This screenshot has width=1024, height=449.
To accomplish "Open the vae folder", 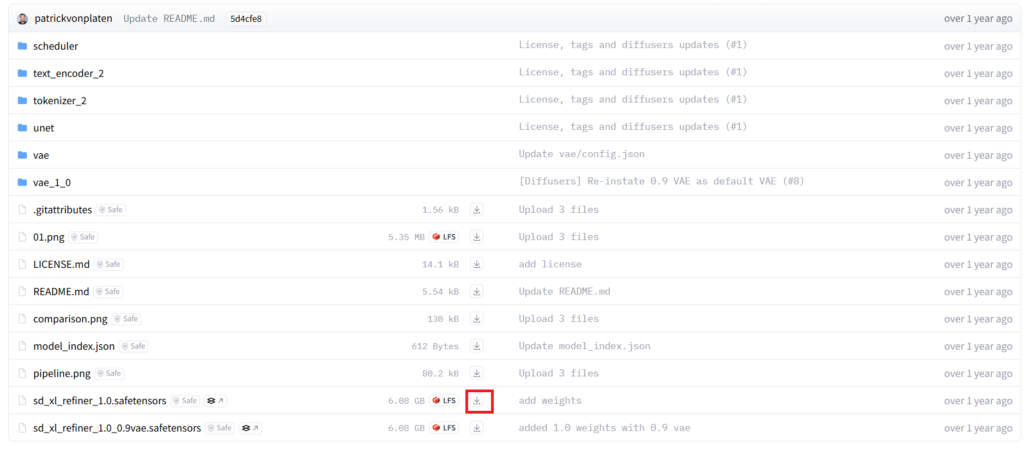I will pos(41,155).
